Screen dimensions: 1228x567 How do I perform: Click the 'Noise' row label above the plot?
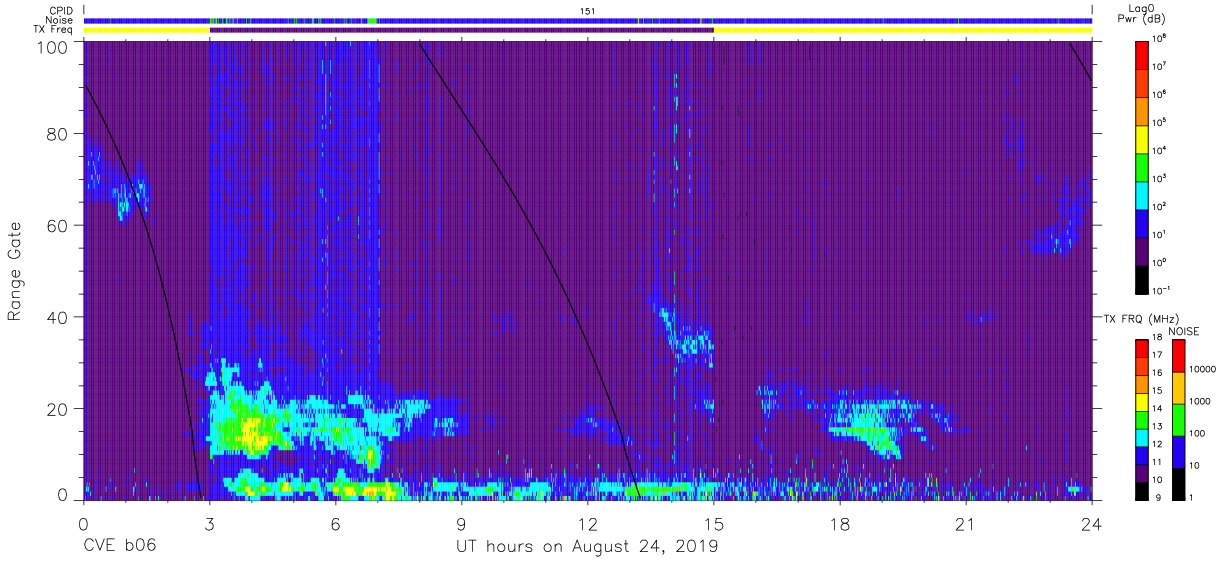pyautogui.click(x=59, y=20)
